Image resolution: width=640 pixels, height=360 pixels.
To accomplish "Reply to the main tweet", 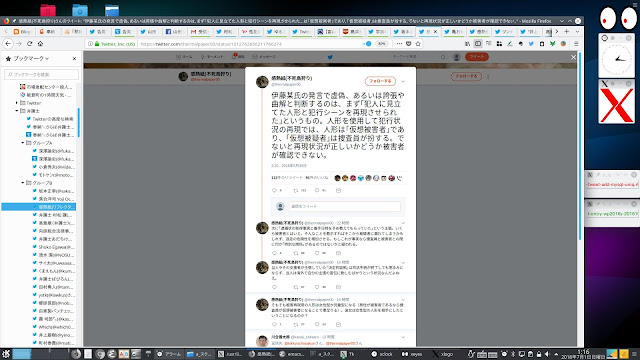I will pos(274,191).
